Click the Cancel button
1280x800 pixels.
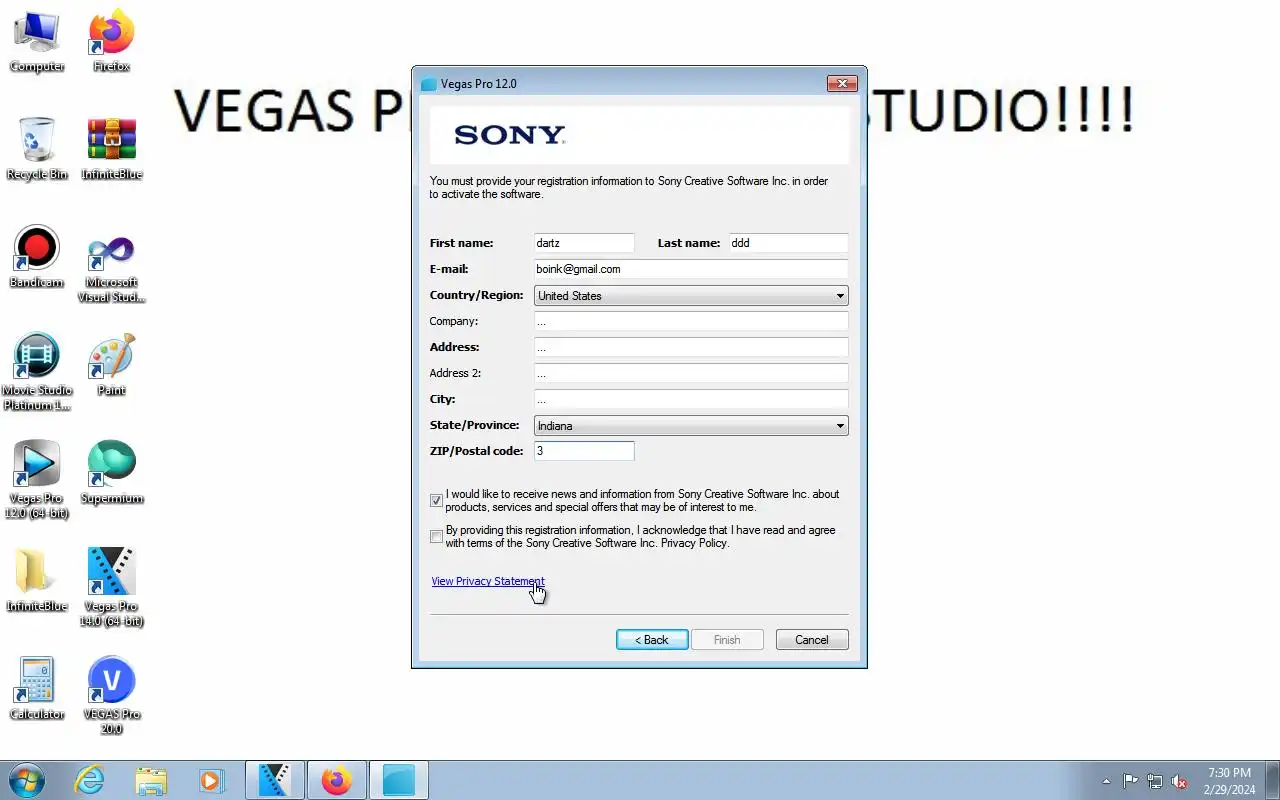(812, 640)
